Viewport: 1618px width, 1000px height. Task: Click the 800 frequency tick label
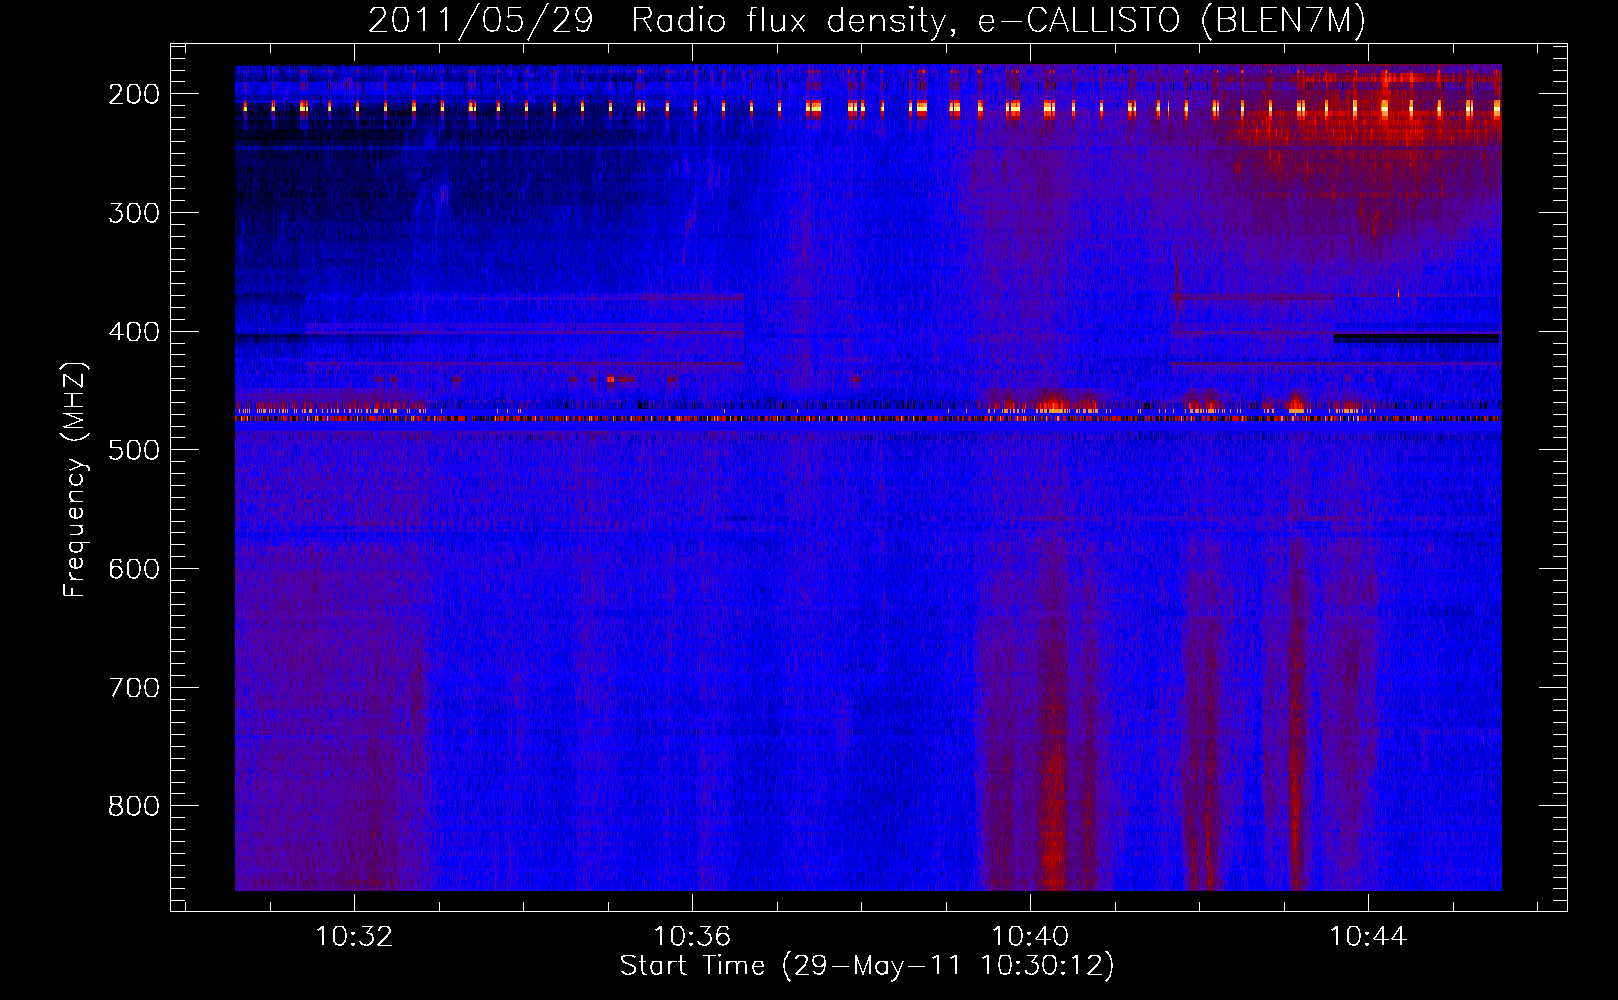(134, 806)
